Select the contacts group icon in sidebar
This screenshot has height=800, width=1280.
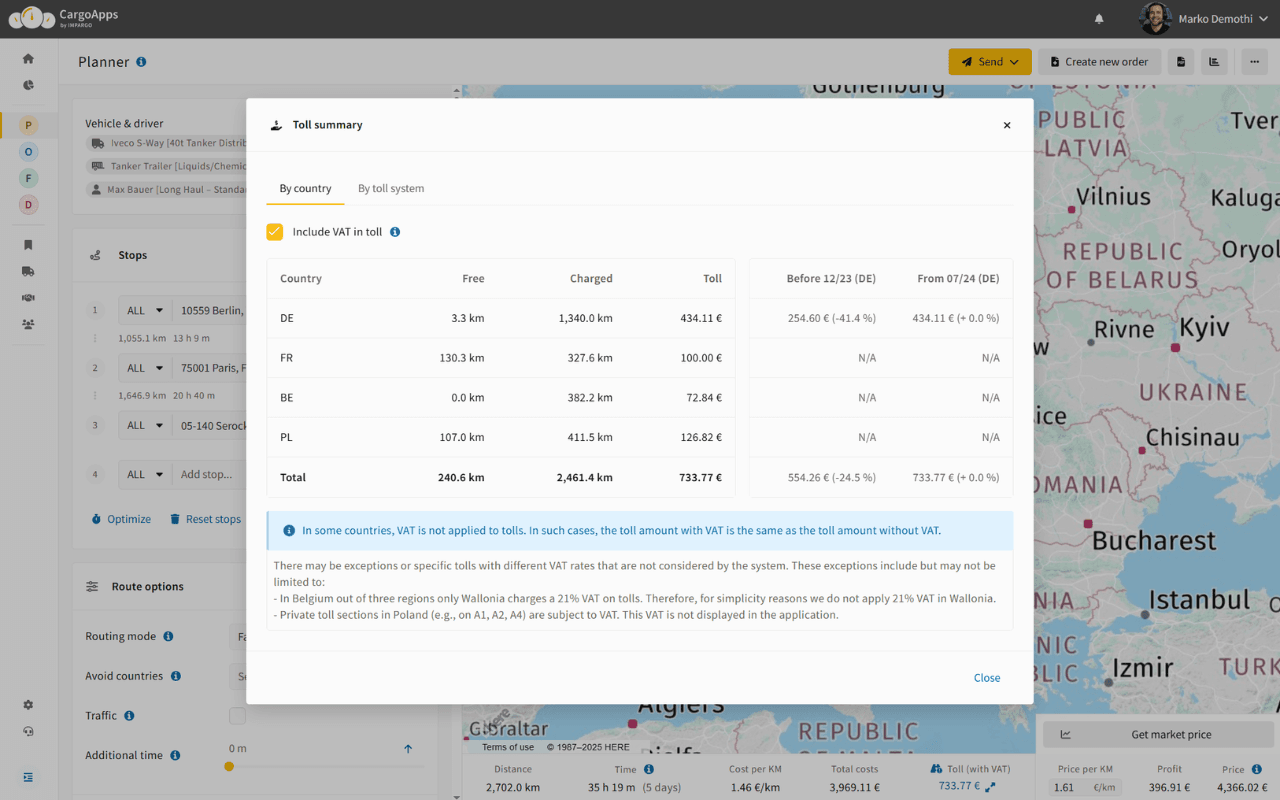(28, 324)
